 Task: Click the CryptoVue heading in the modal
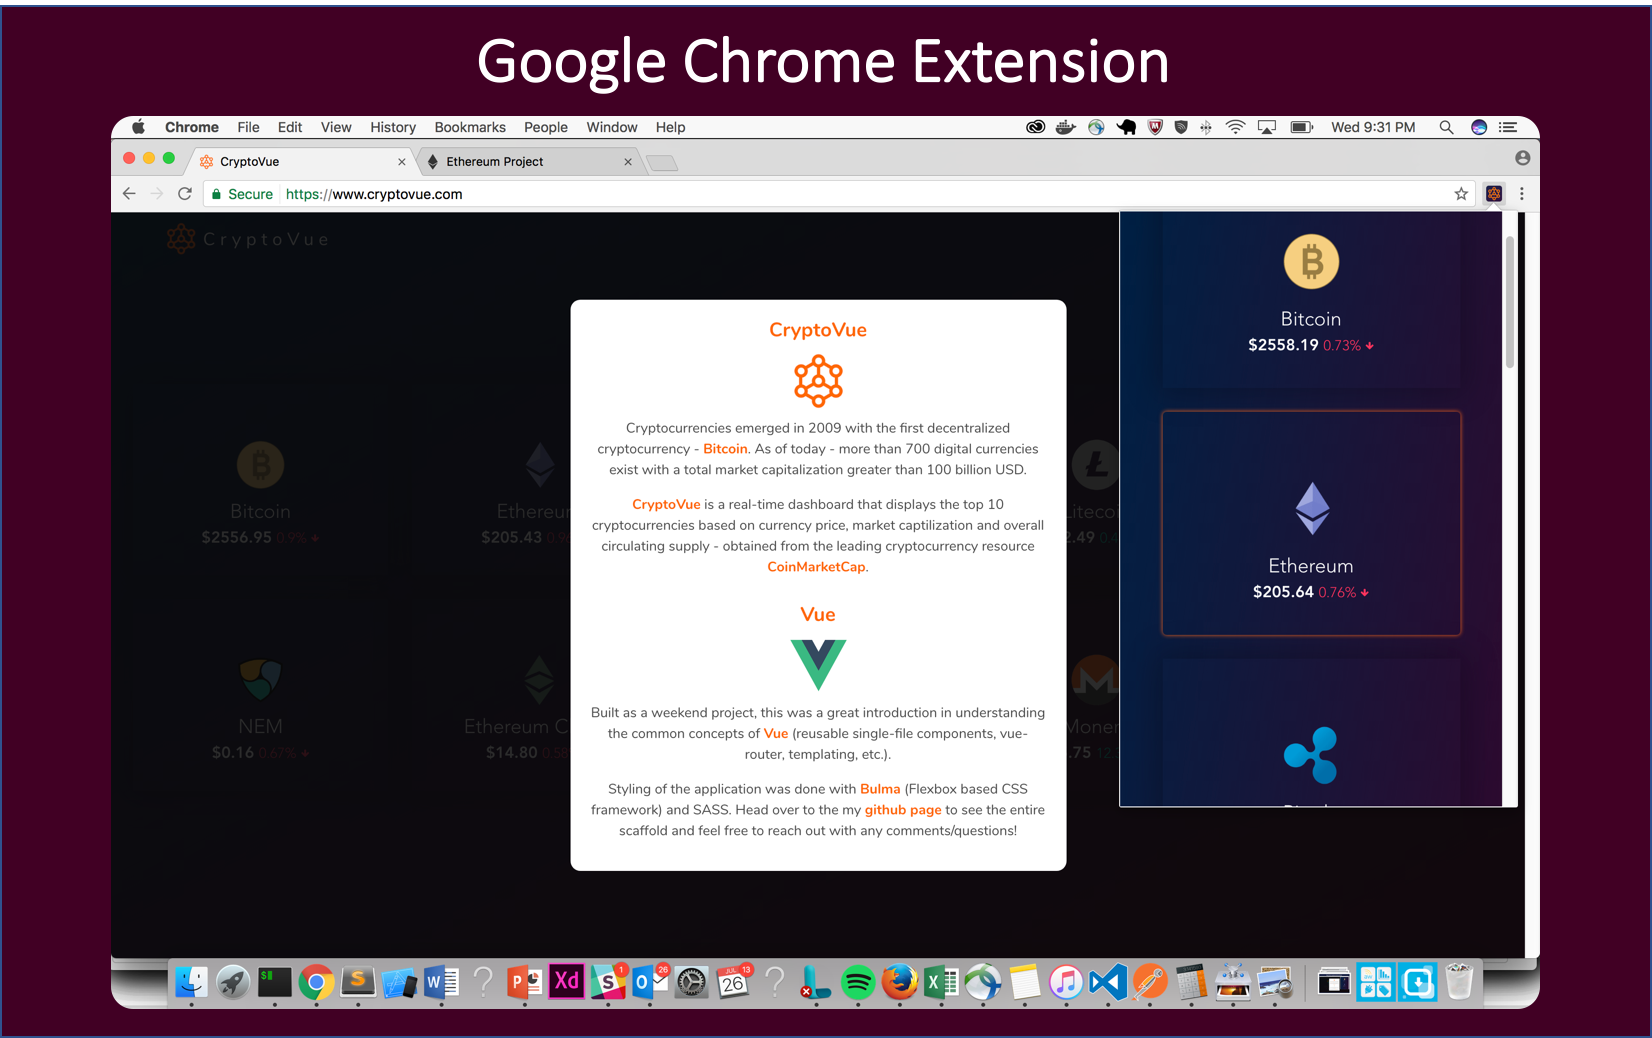818,330
